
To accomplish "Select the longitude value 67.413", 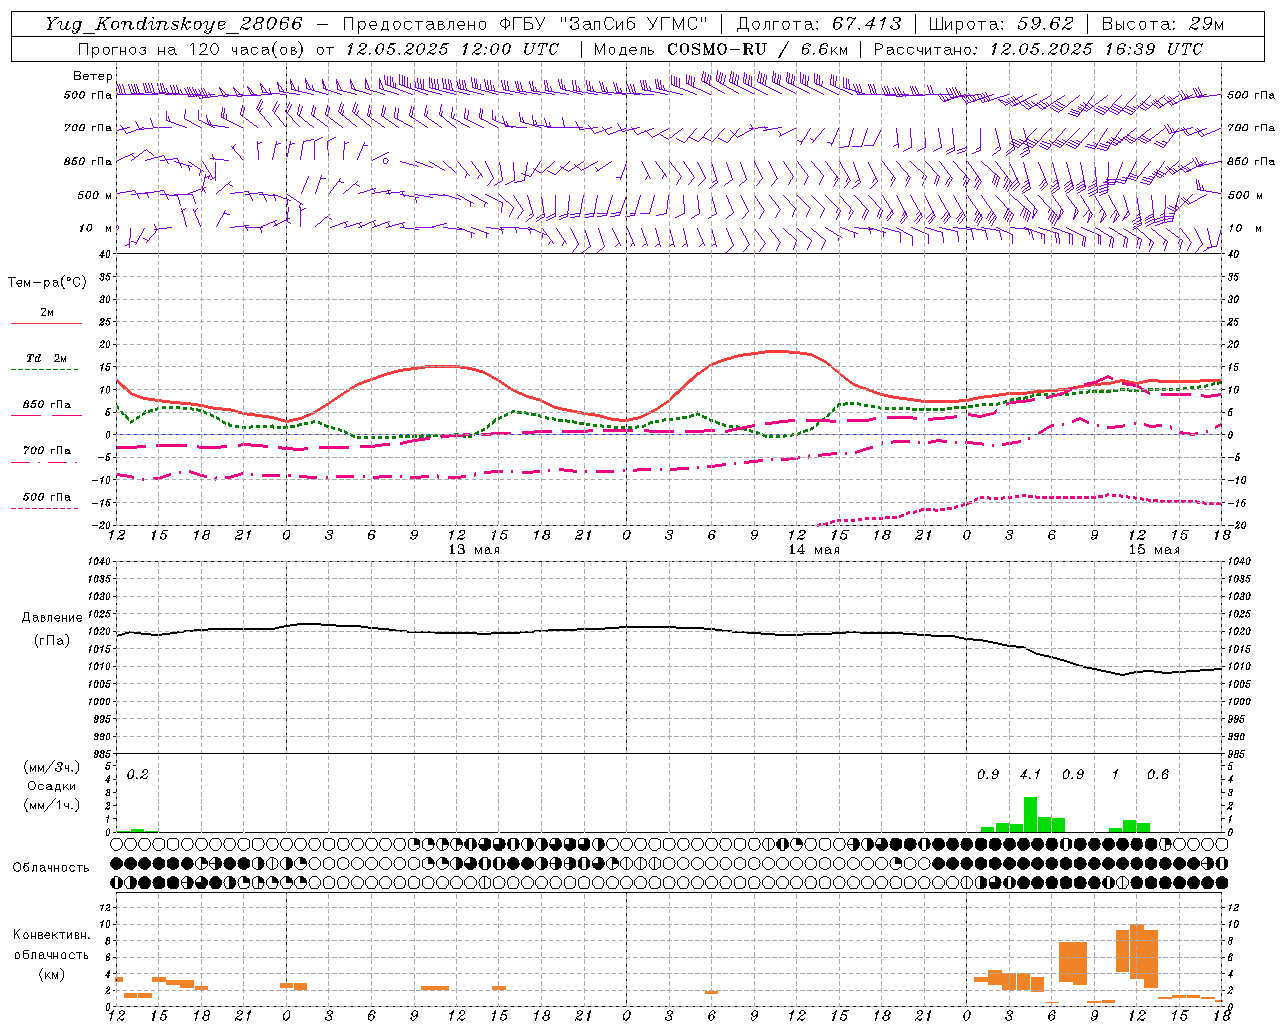I will (867, 24).
